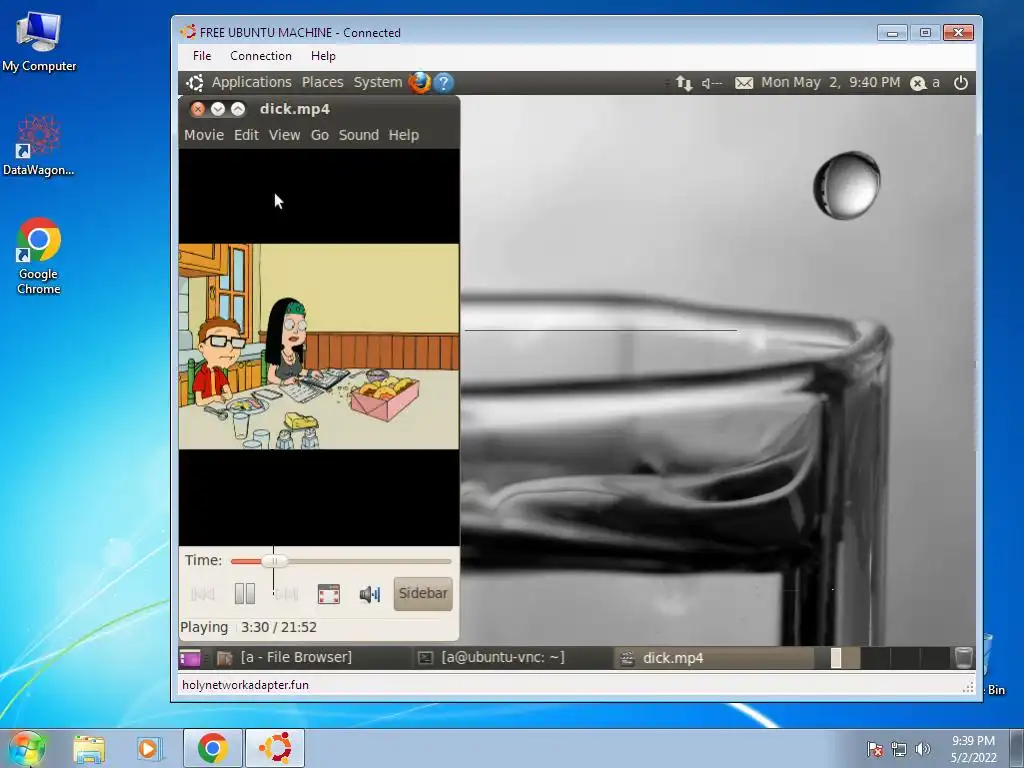Open the user 'a' status menu
The height and width of the screenshot is (768, 1024).
tap(925, 83)
